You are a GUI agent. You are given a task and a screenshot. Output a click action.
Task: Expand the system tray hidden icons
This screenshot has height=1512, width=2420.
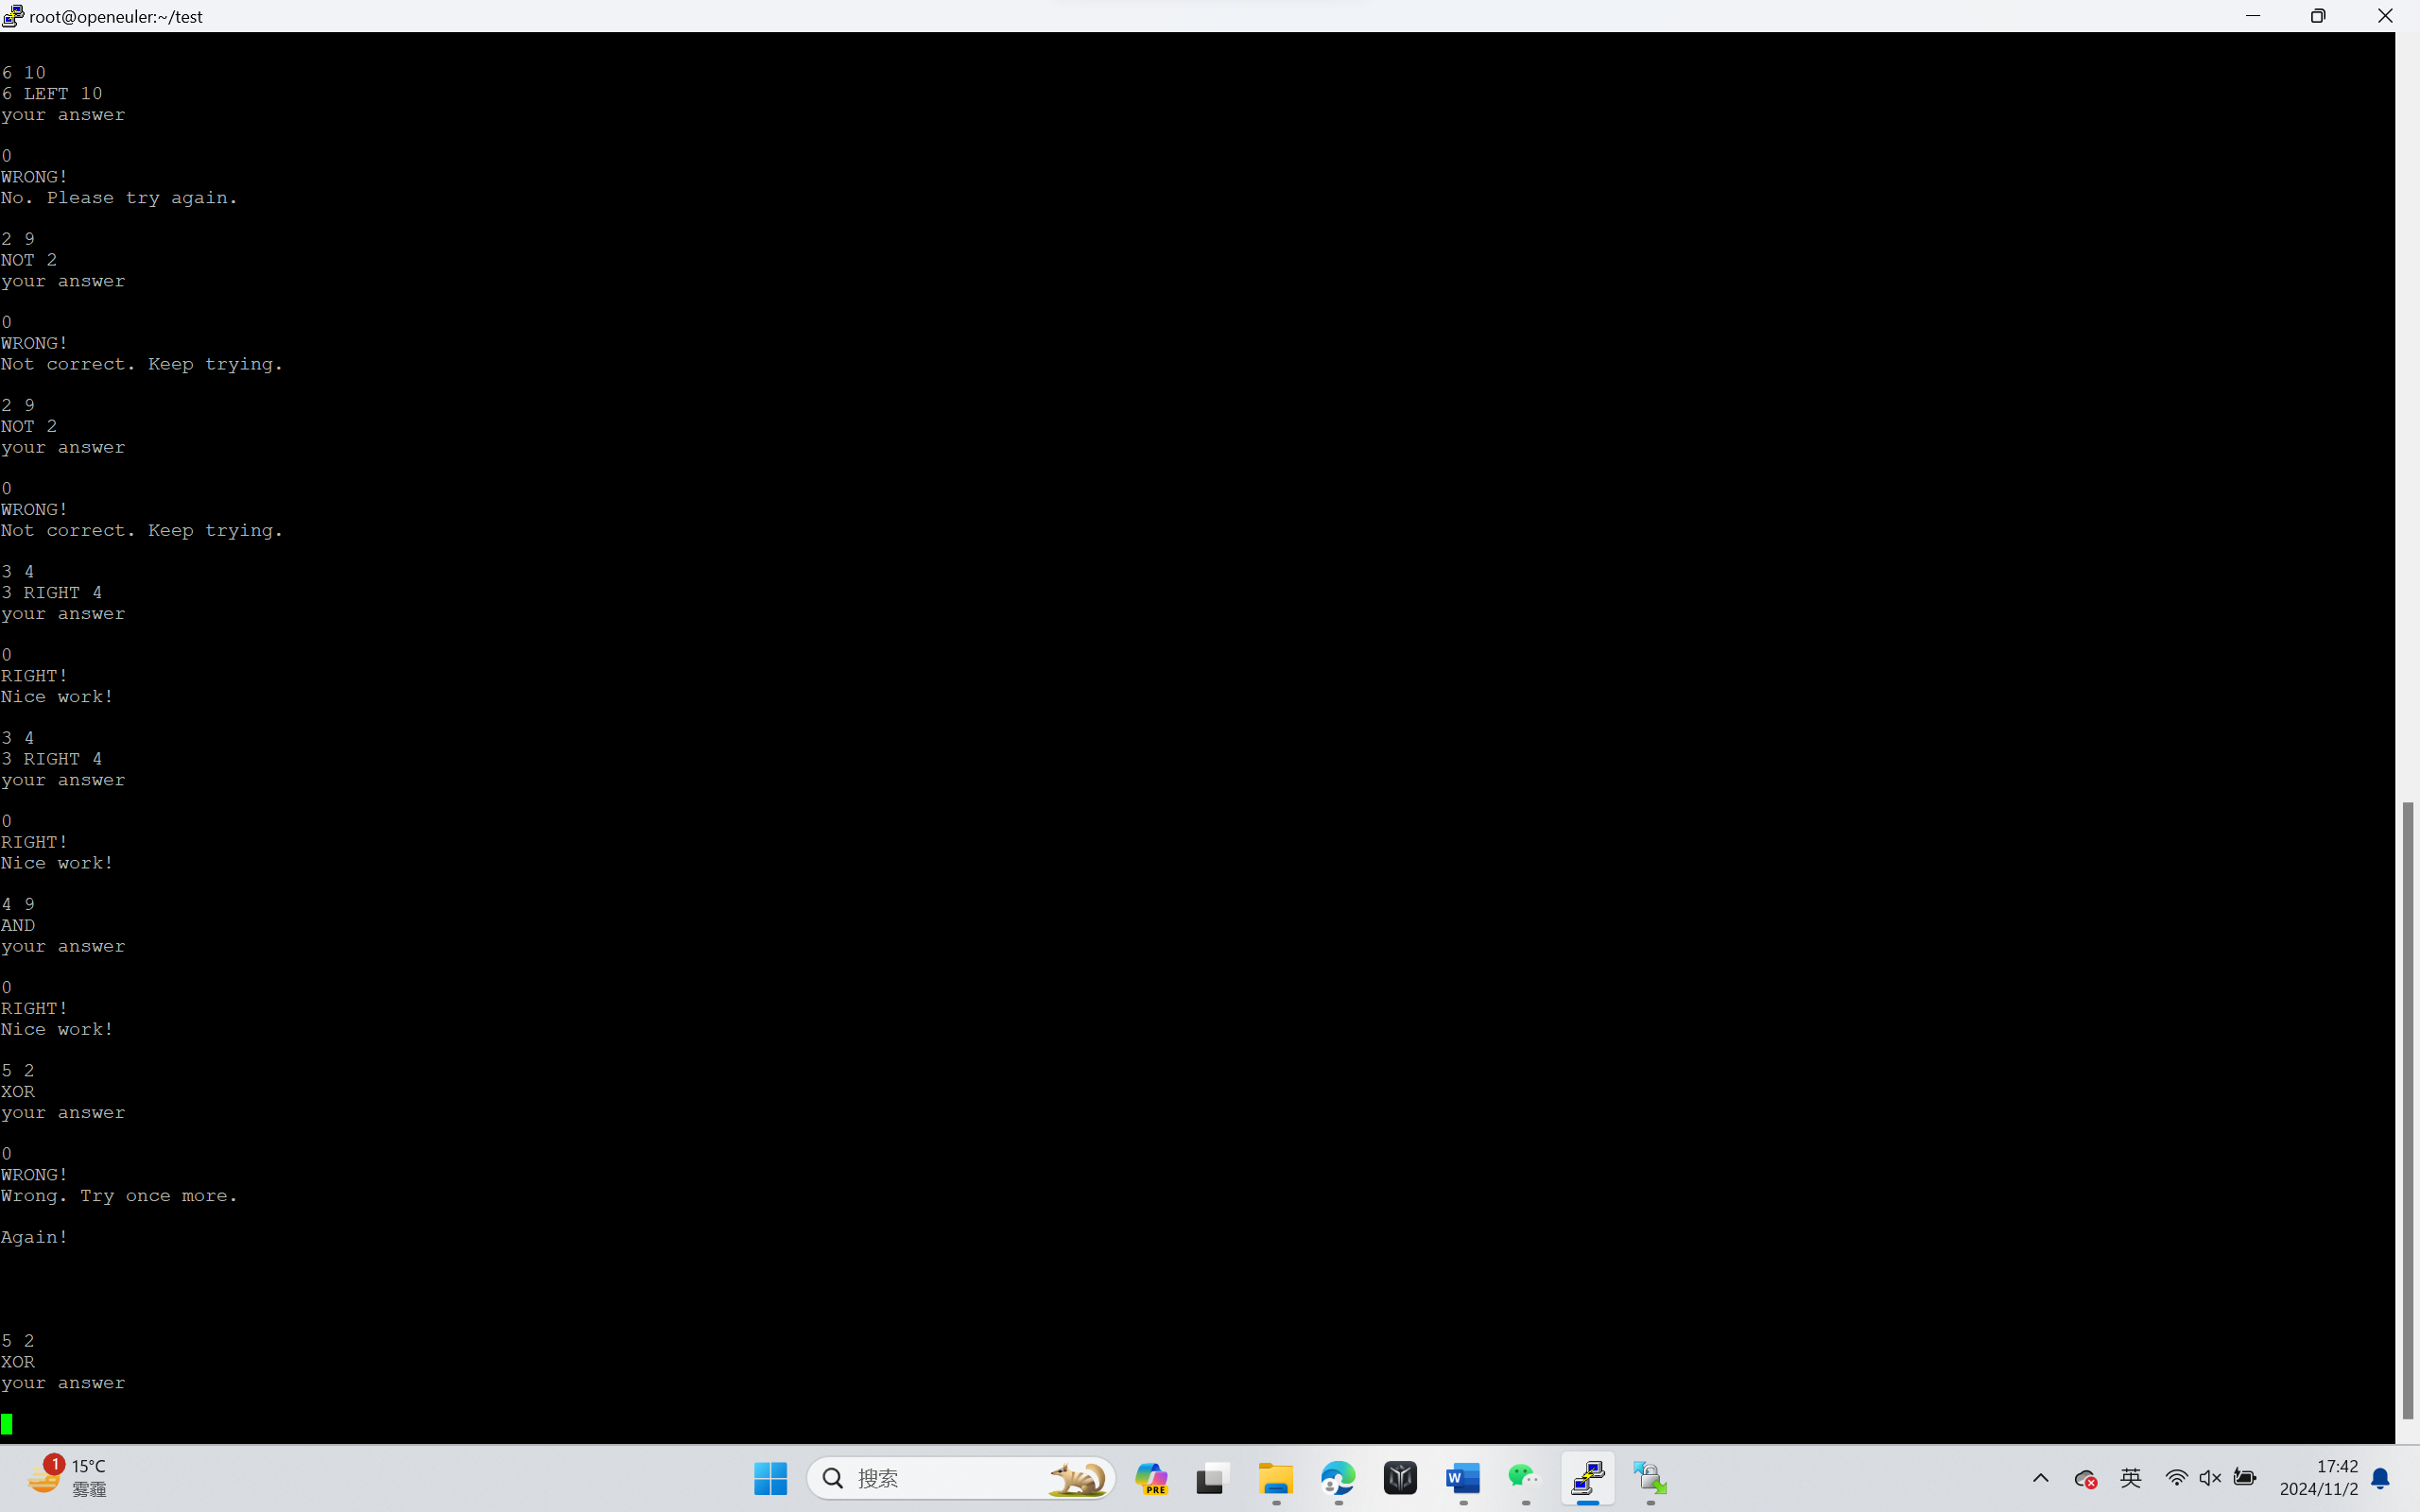[2038, 1477]
